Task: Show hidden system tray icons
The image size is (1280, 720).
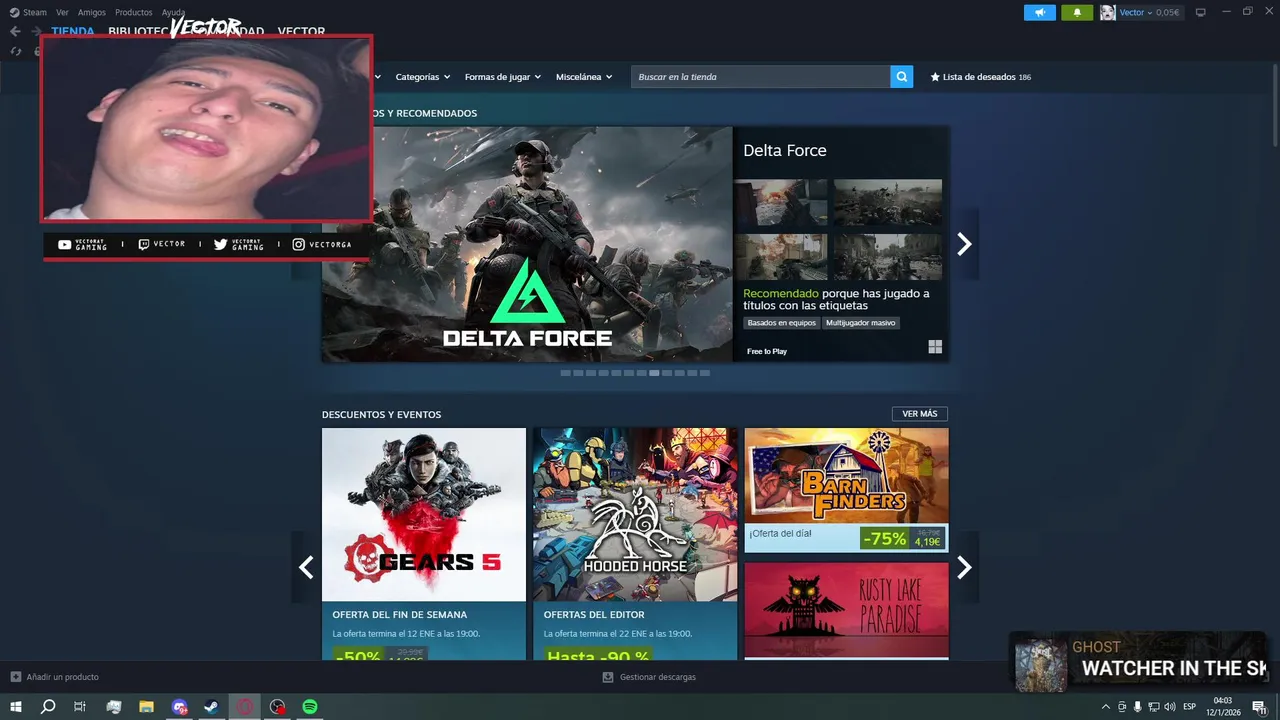Action: coord(1105,707)
